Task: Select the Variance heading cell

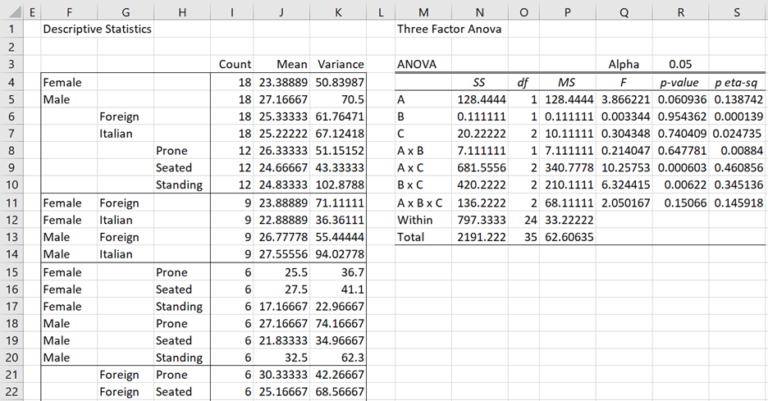Action: pos(338,64)
